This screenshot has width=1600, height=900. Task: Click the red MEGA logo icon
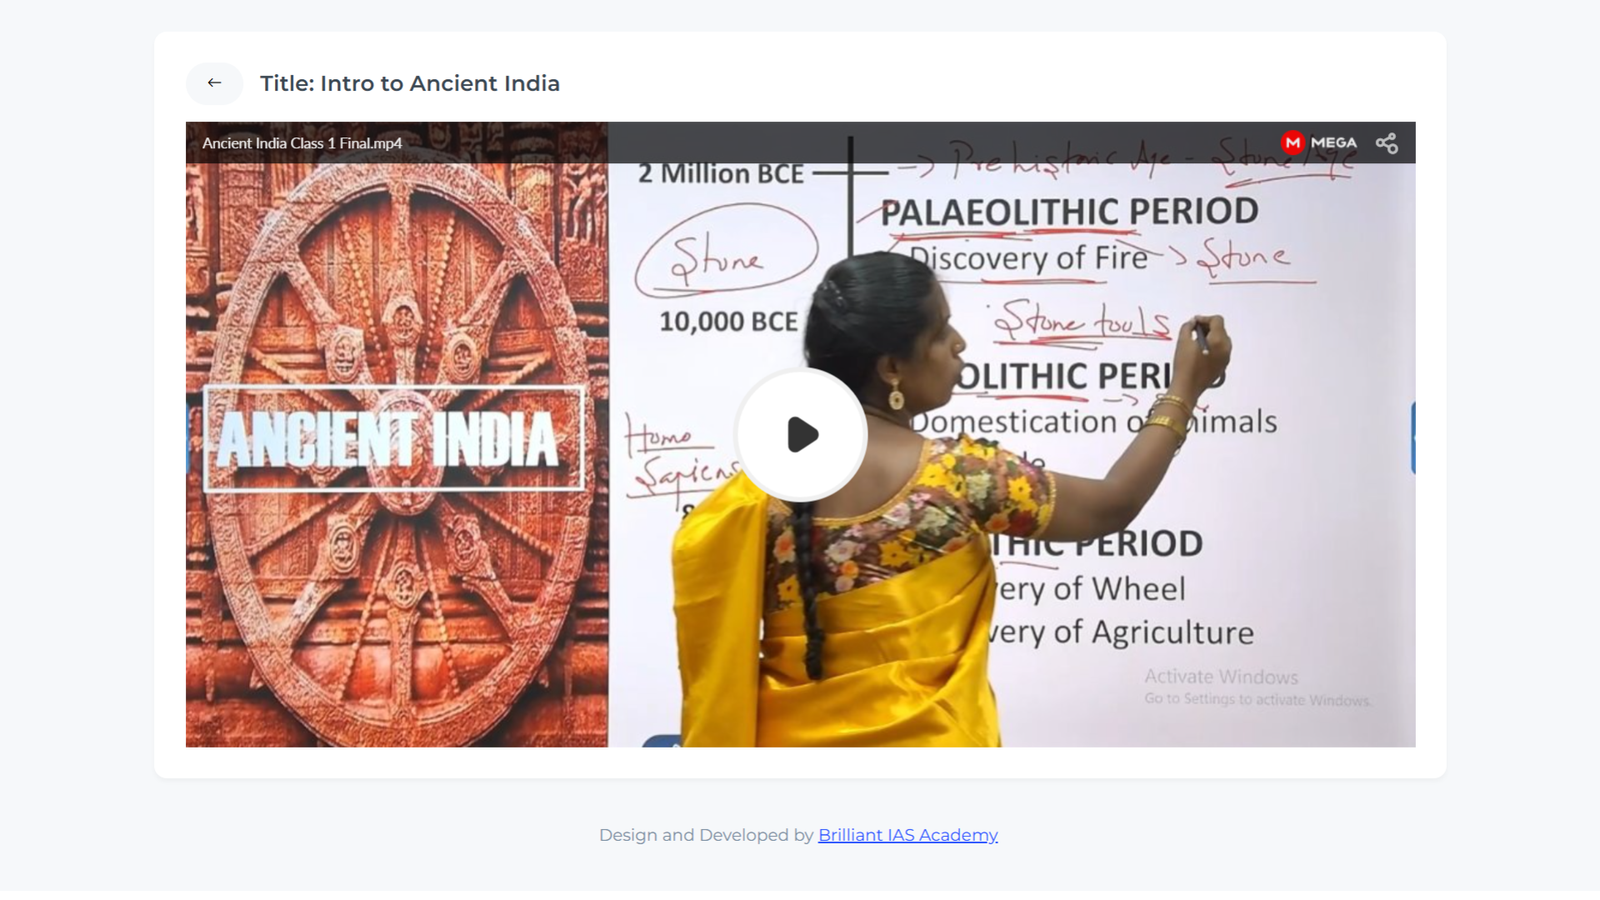tap(1293, 142)
